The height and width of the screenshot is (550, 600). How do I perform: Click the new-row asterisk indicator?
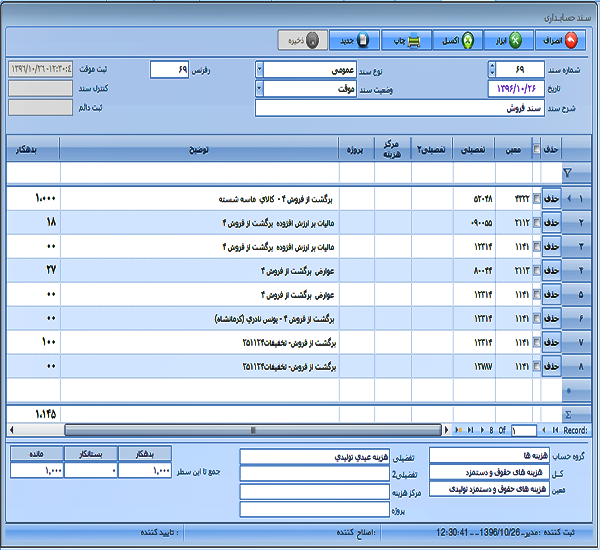pyautogui.click(x=568, y=391)
